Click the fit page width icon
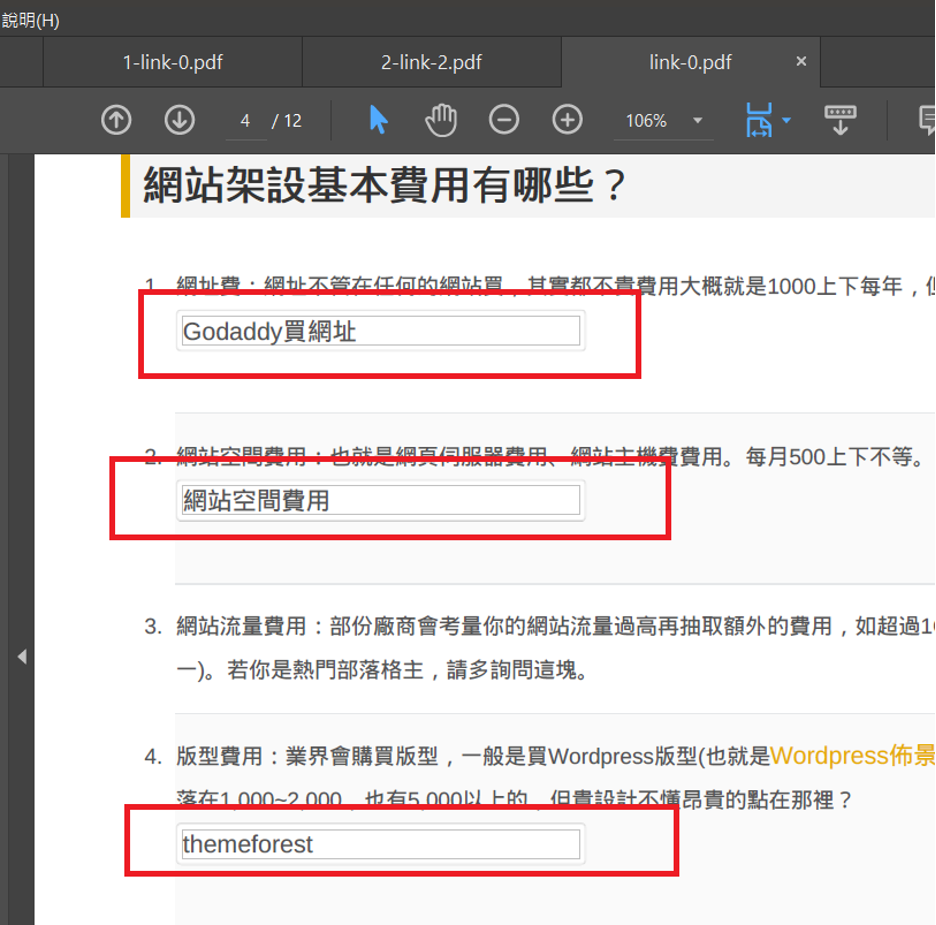This screenshot has height=925, width=936. coord(759,120)
